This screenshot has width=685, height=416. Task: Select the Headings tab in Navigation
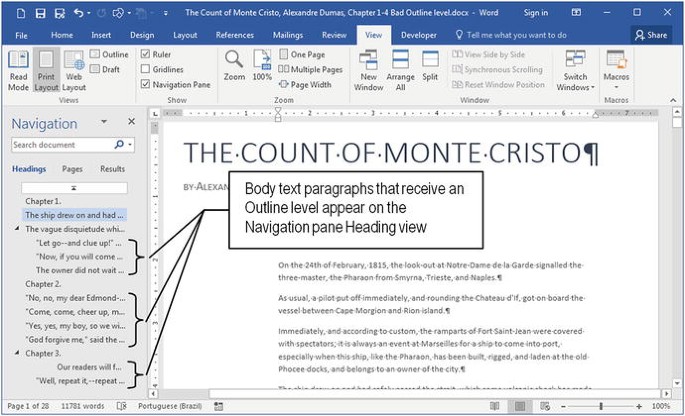tap(29, 169)
